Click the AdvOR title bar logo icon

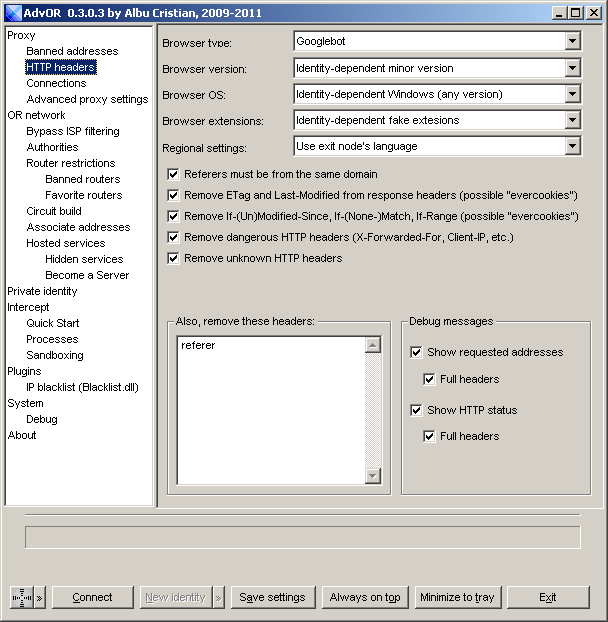pyautogui.click(x=13, y=13)
